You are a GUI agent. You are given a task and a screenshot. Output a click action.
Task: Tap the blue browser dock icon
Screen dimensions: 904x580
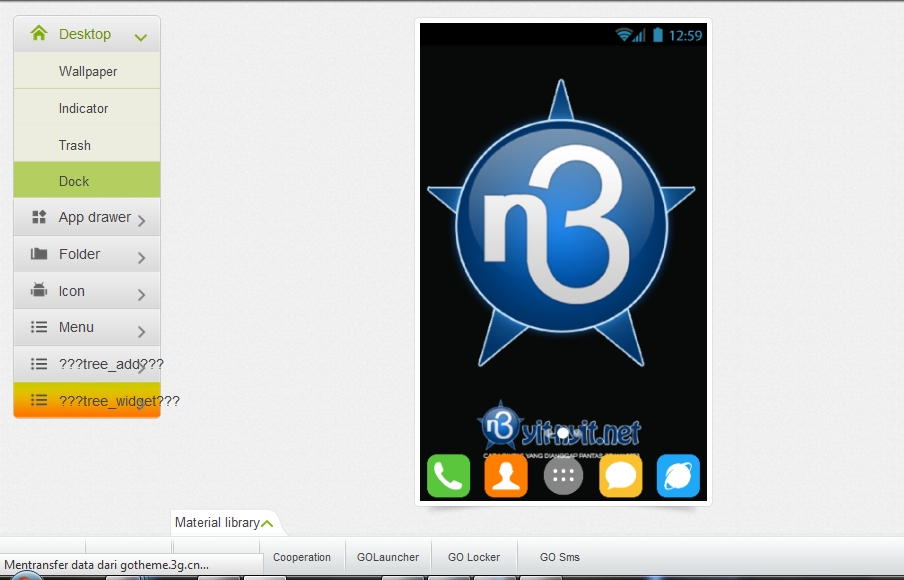(678, 476)
